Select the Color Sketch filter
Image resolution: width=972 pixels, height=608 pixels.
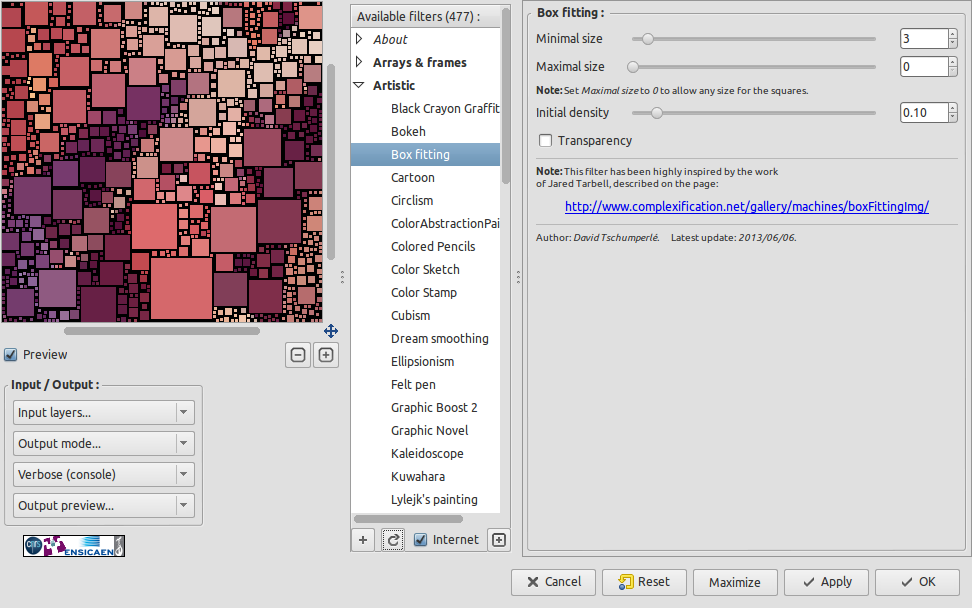tap(425, 270)
